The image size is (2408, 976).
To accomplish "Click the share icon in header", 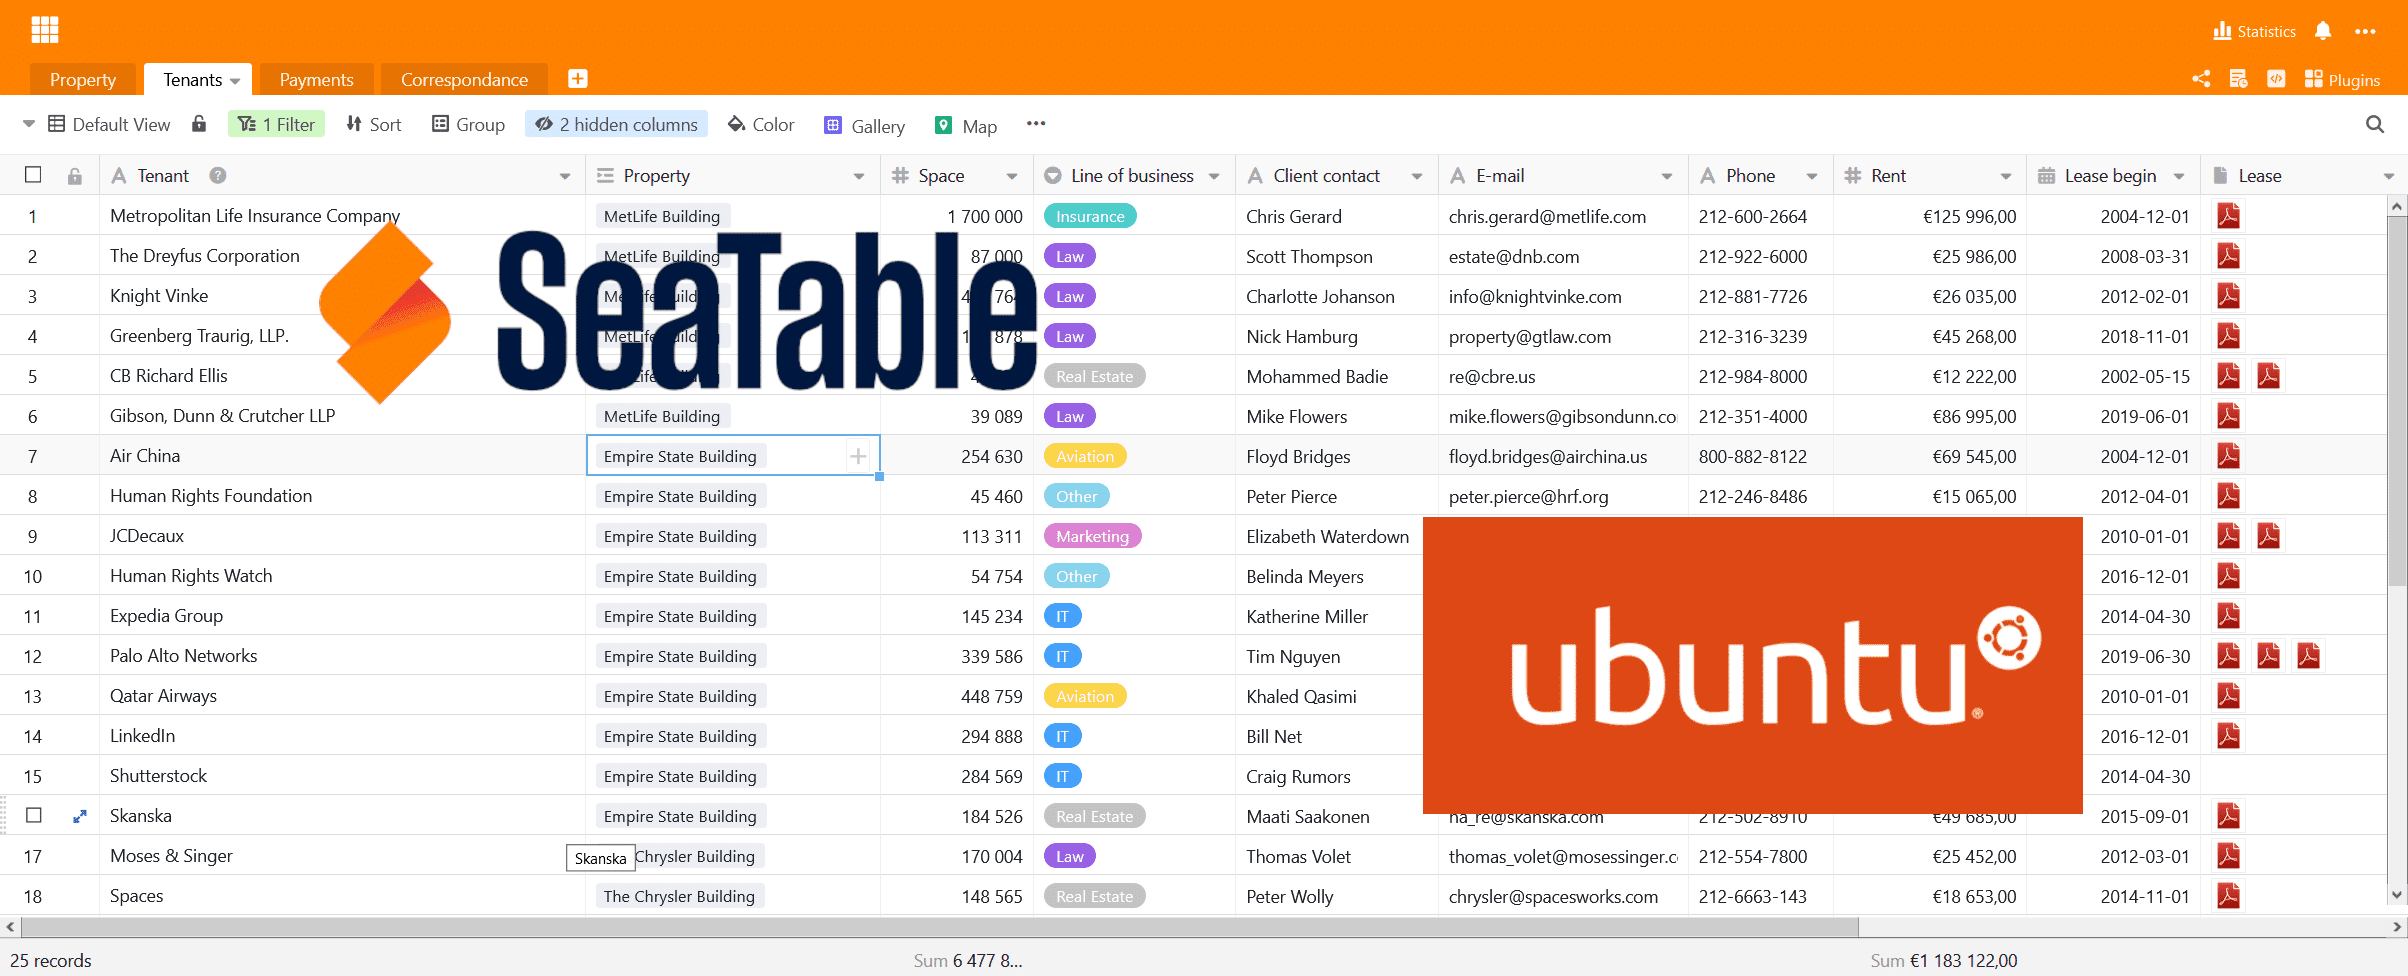I will tap(2200, 79).
